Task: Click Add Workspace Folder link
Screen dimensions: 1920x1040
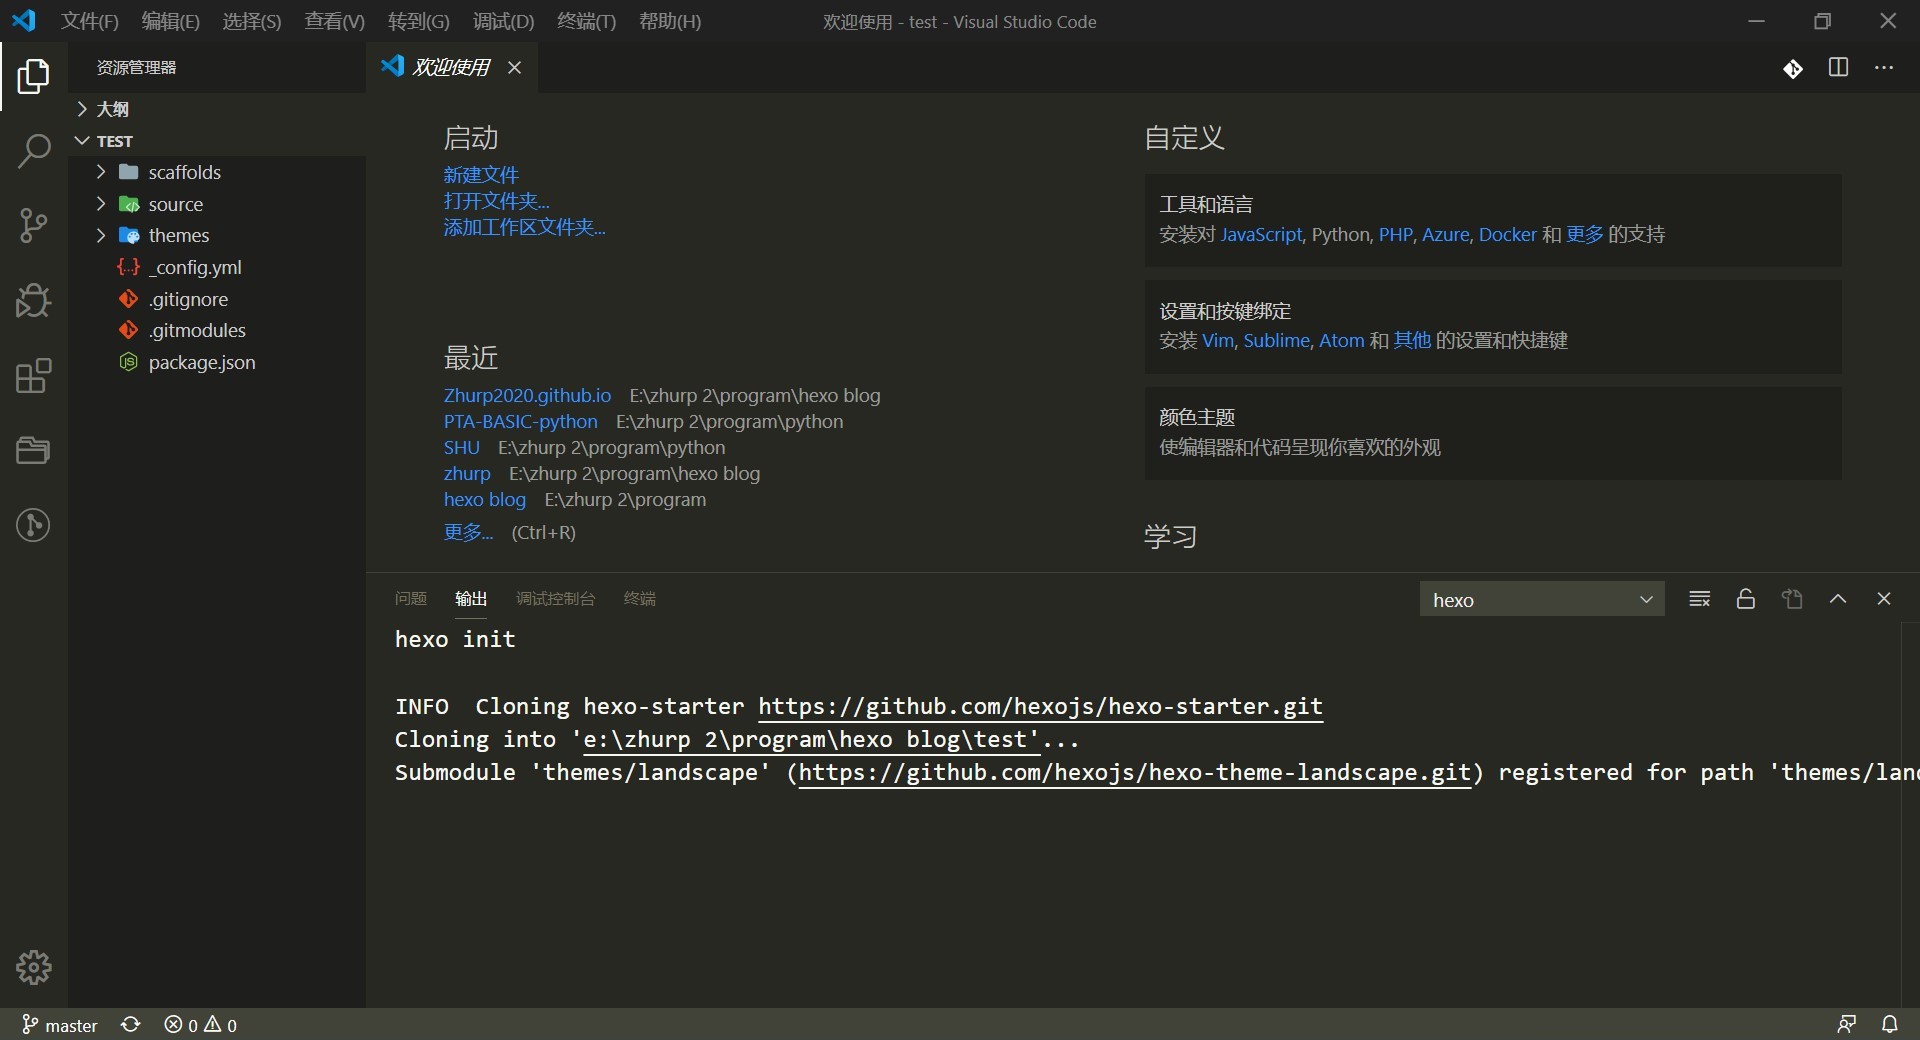Action: [x=525, y=227]
